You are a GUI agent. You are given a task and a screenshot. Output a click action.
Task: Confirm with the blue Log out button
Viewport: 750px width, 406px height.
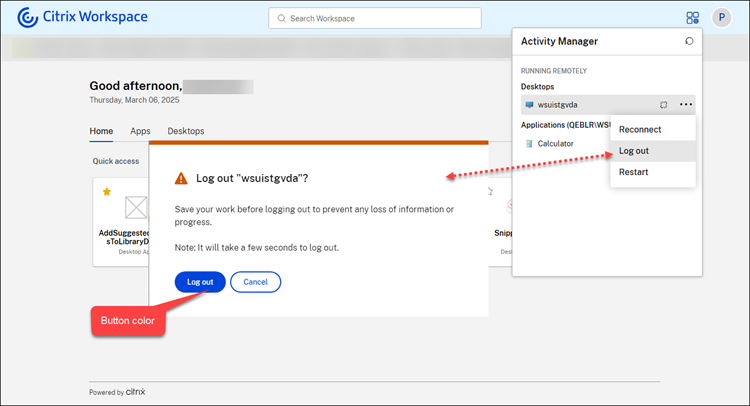point(200,282)
